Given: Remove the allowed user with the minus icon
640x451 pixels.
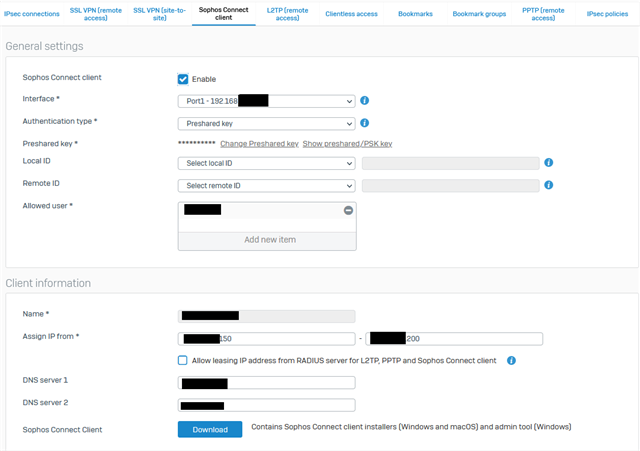Looking at the screenshot, I should coord(348,210).
